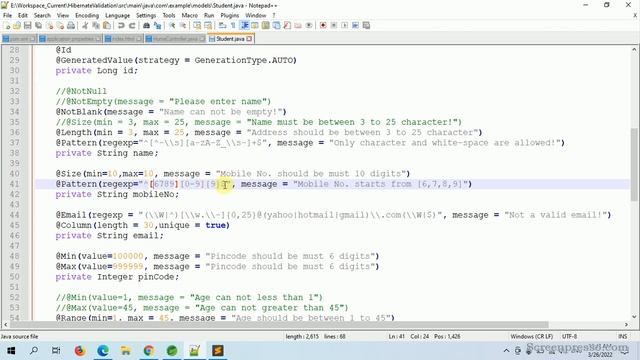Screen dimensions: 640x360
Task: Save the current recorded macro icon
Action: pos(366,25)
